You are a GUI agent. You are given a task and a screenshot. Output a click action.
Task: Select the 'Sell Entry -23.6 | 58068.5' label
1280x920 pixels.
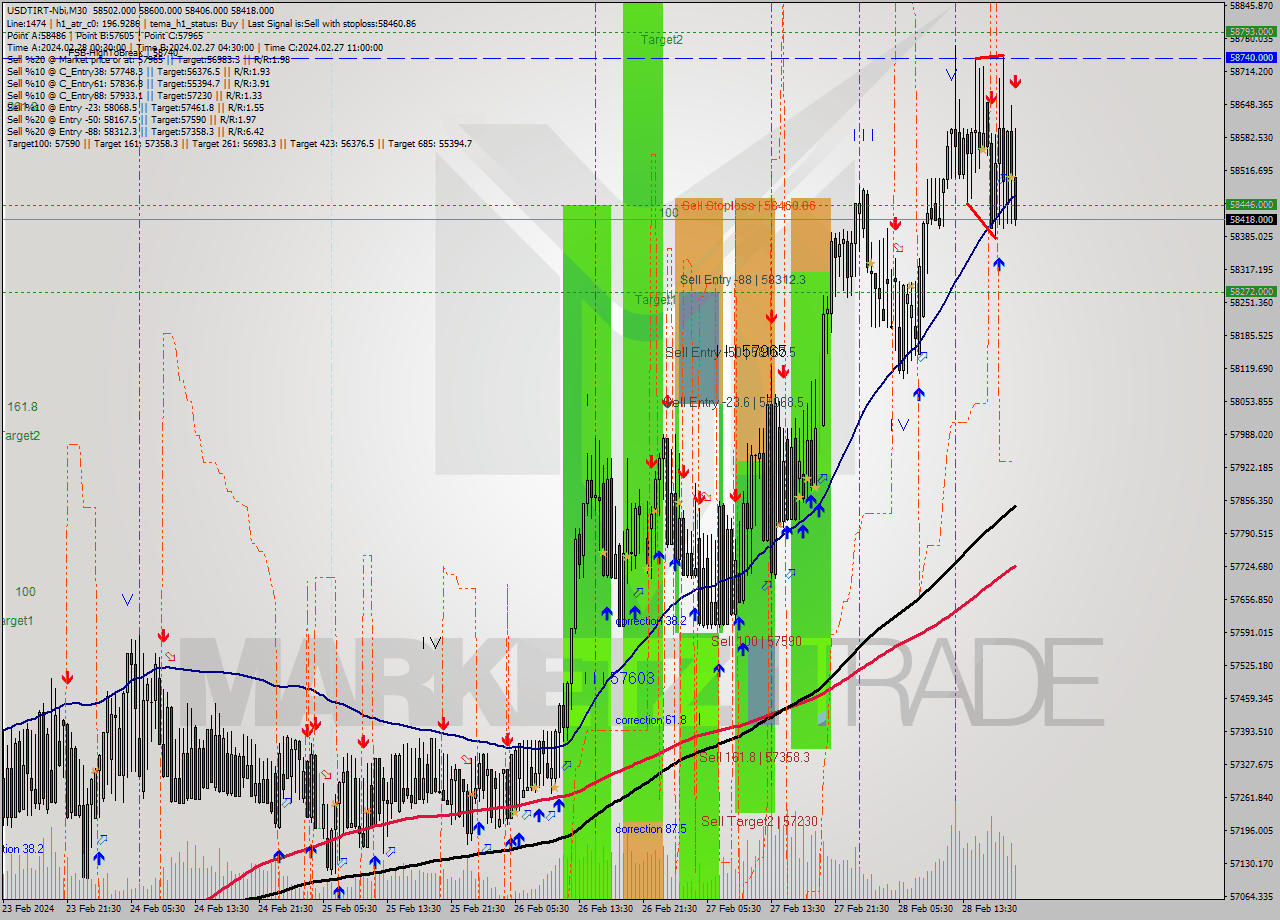pyautogui.click(x=734, y=402)
